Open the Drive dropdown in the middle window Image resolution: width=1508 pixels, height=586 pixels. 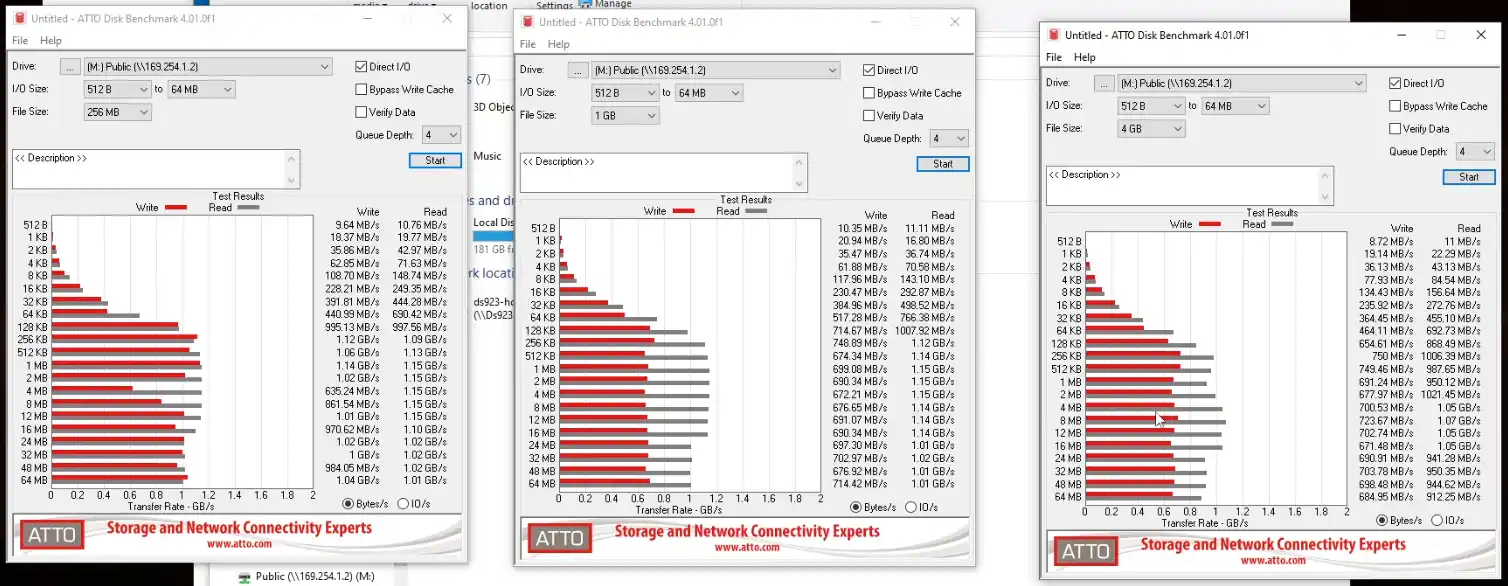click(716, 70)
